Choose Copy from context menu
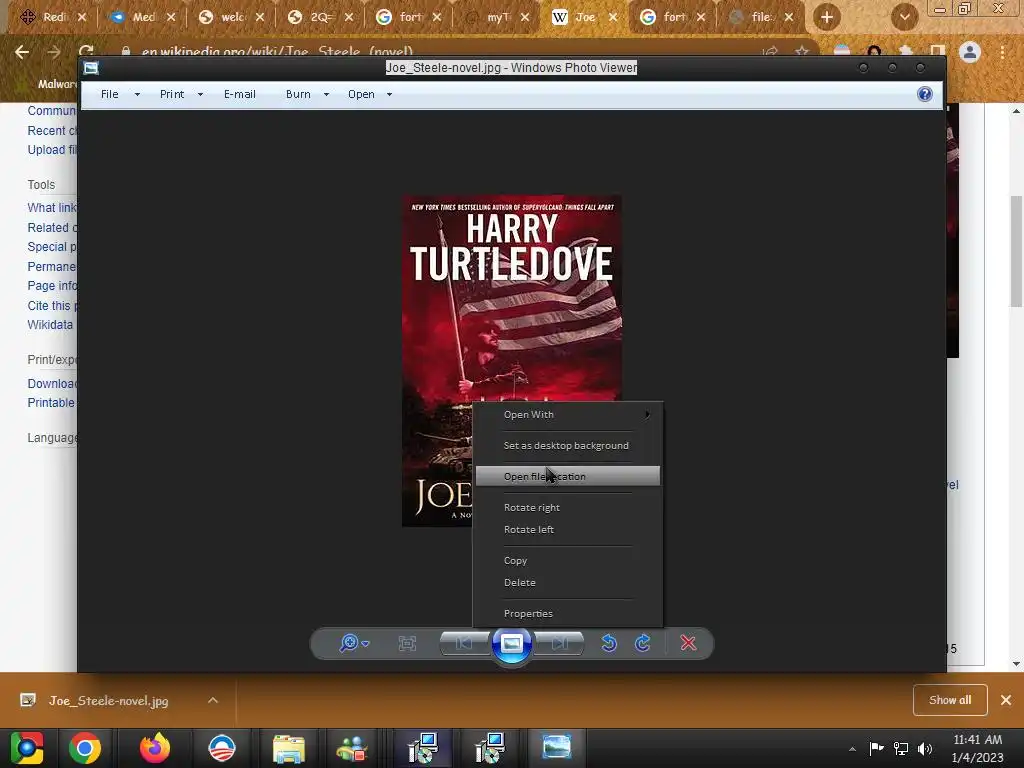The image size is (1024, 768). click(x=568, y=560)
